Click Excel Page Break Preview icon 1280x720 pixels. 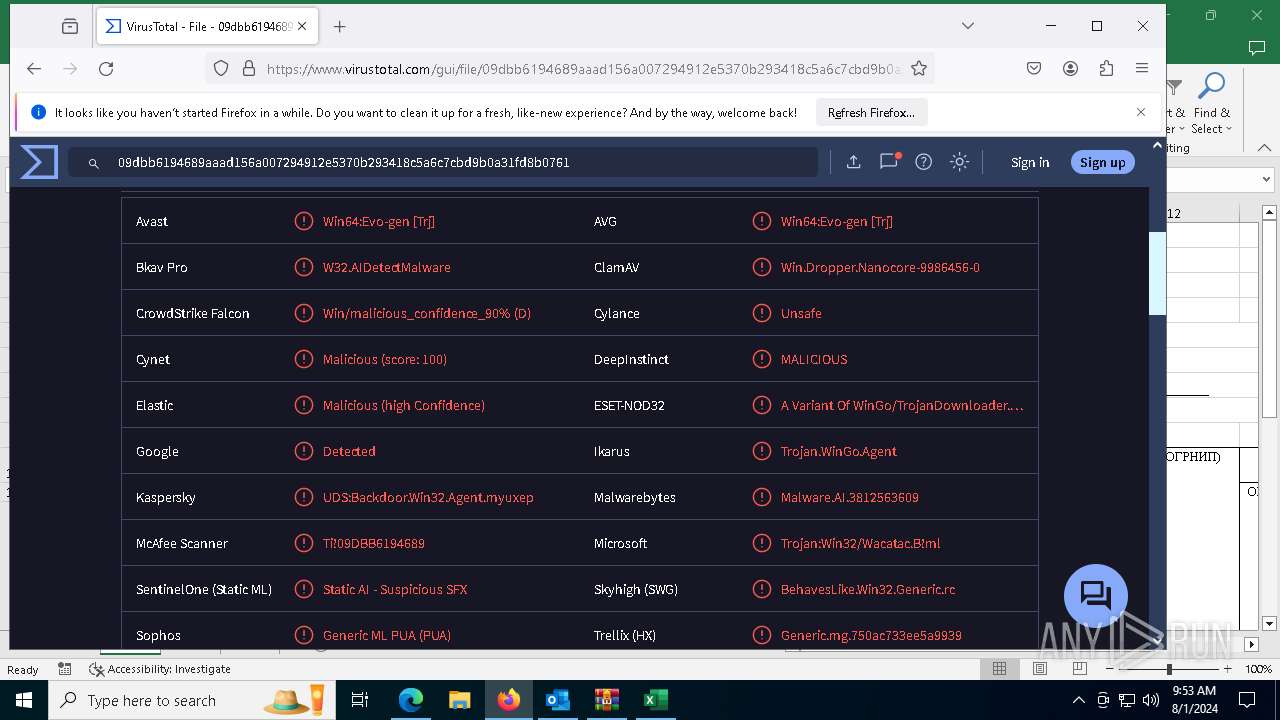(1079, 669)
